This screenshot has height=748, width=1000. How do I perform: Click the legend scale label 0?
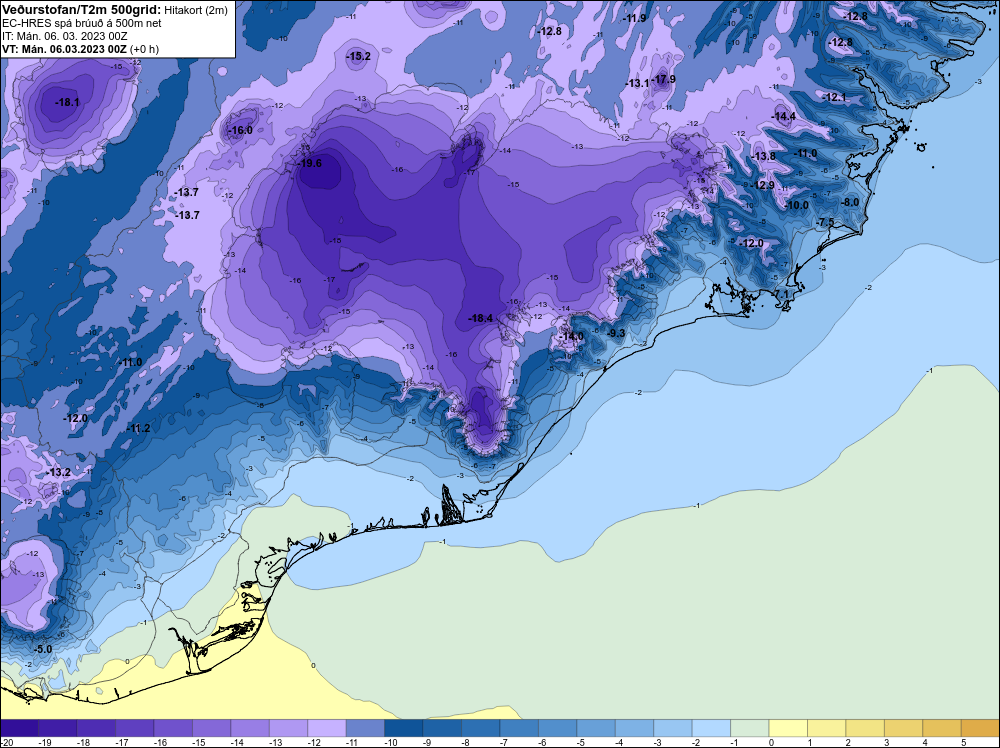[x=771, y=742]
